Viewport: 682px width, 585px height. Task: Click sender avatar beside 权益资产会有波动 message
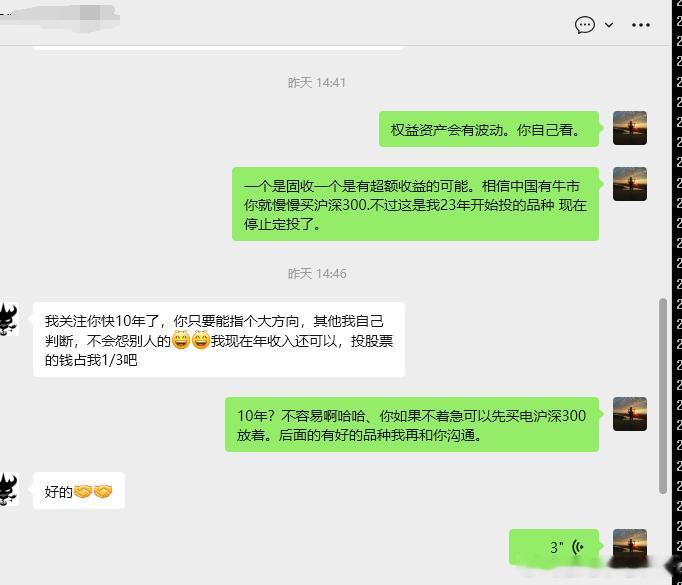pyautogui.click(x=629, y=128)
